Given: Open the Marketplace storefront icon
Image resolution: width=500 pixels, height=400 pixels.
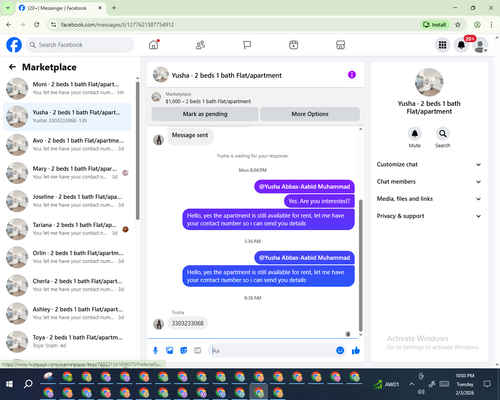Looking at the screenshot, I should (x=340, y=45).
